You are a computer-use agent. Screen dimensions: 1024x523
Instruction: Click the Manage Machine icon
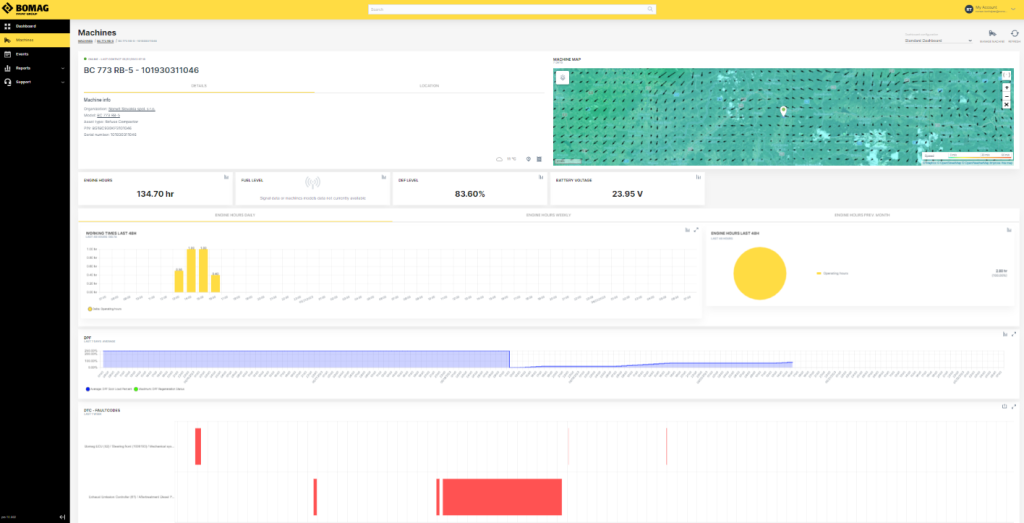click(992, 34)
